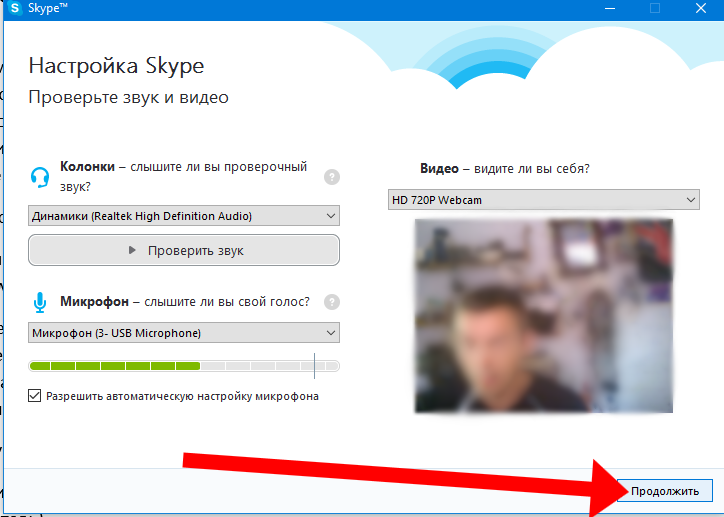Toggle automatic microphone adjustment checkbox
The width and height of the screenshot is (724, 517).
(x=35, y=396)
